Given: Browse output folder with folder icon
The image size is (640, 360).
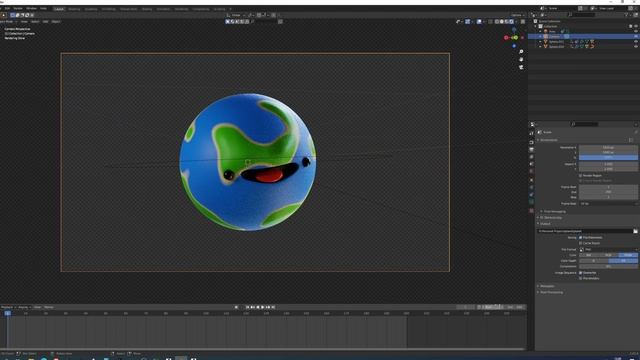Looking at the screenshot, I should pyautogui.click(x=636, y=231).
